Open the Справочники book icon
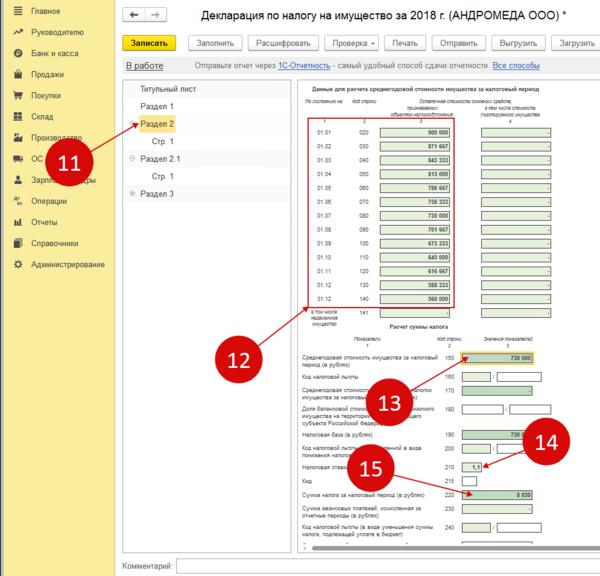This screenshot has height=576, width=600. (18, 243)
